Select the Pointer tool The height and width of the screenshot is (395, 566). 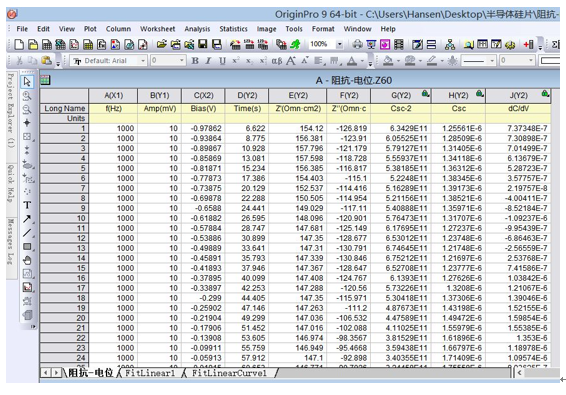pyautogui.click(x=27, y=82)
